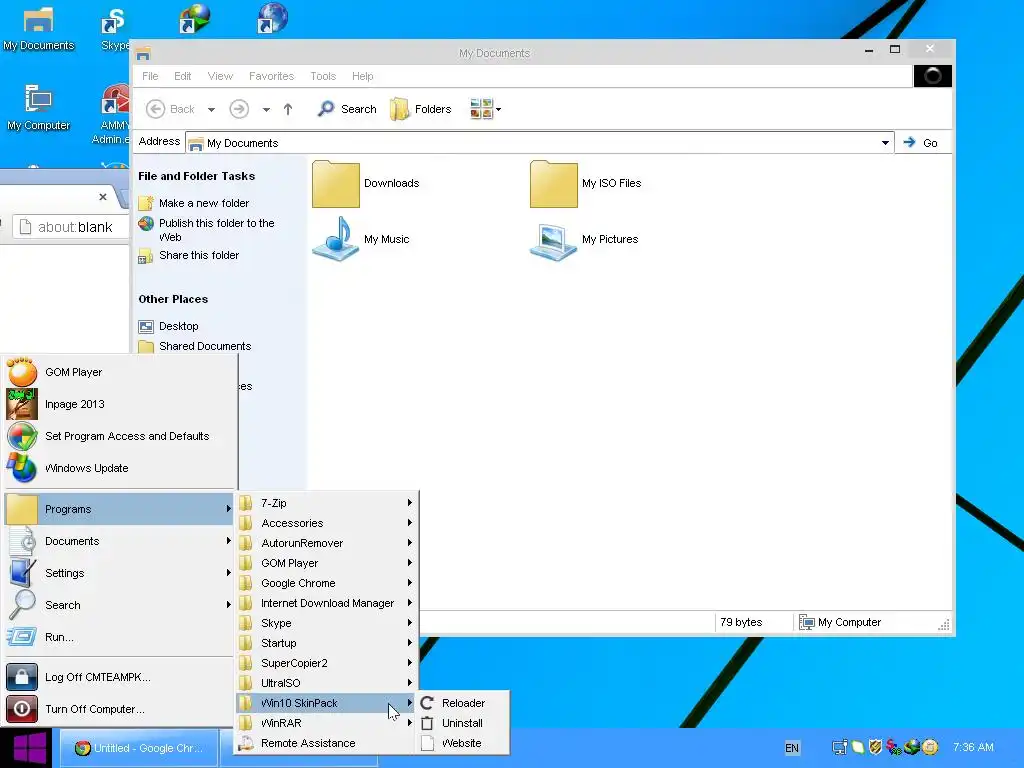1024x768 pixels.
Task: Expand the GOM Player program folder
Action: [326, 563]
